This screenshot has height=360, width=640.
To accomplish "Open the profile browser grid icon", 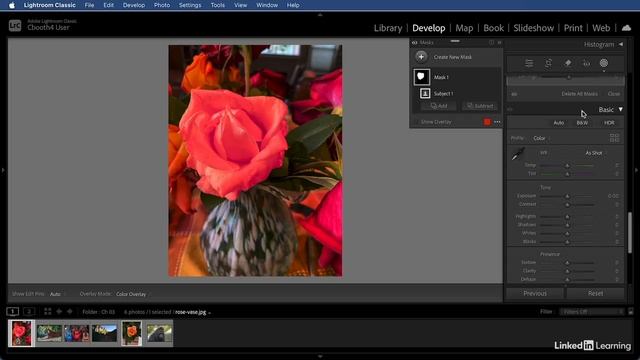I will tap(614, 138).
